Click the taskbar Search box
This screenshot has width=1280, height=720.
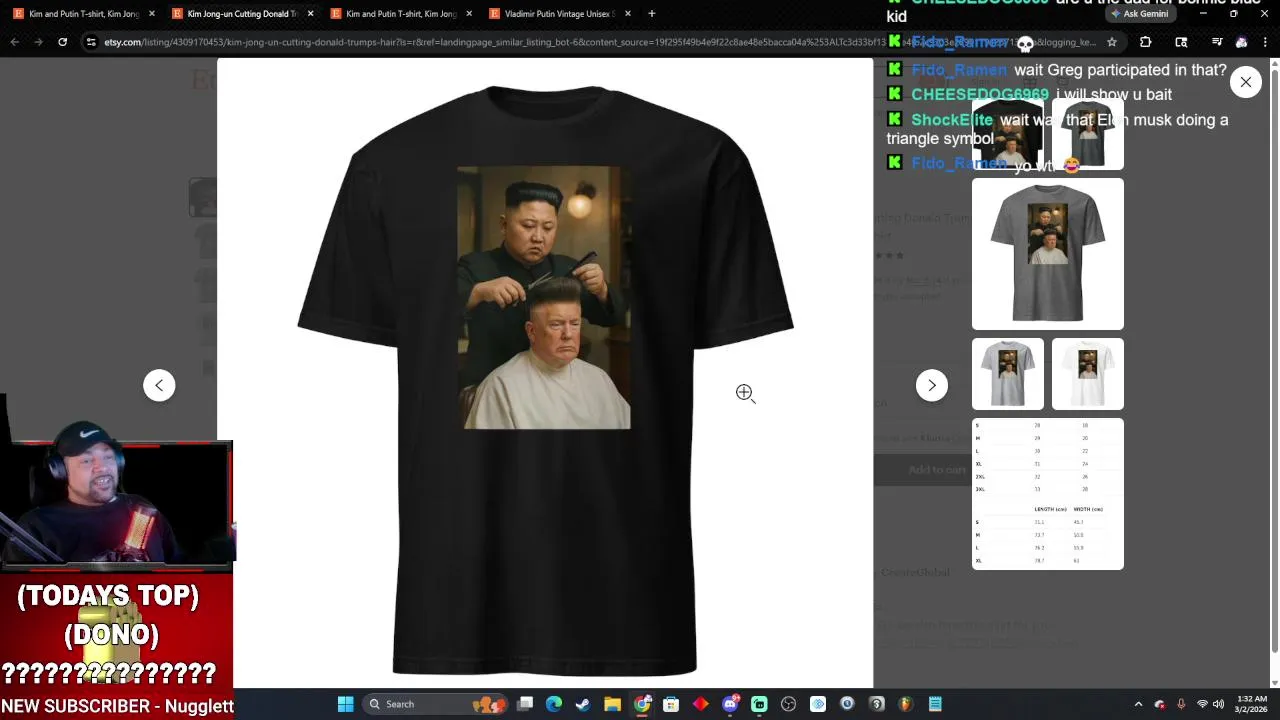[x=435, y=704]
